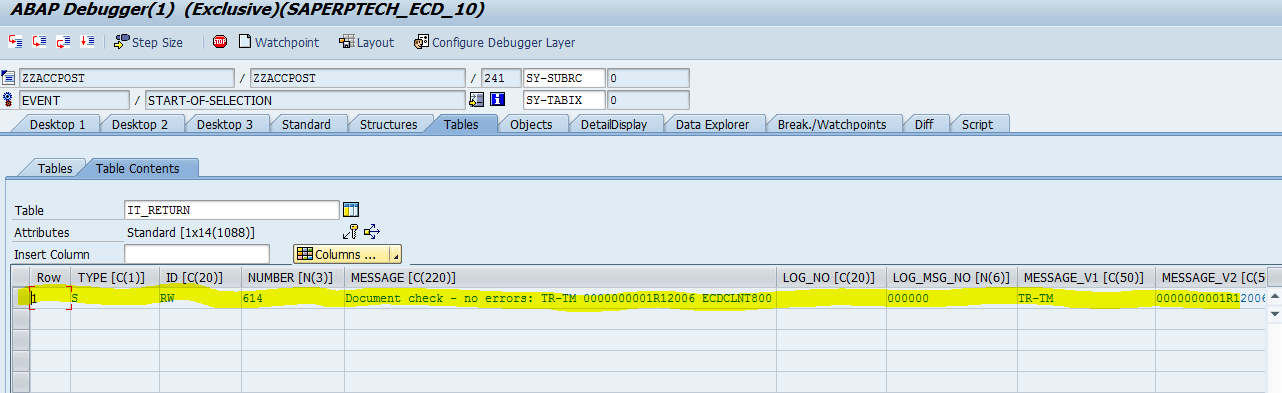Click the display source position icon
The height and width of the screenshot is (393, 1282).
tap(476, 100)
